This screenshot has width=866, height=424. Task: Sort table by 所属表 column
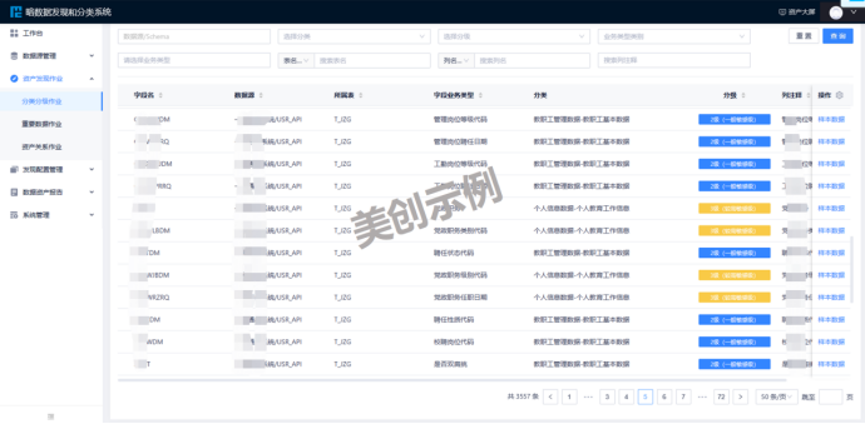point(361,96)
